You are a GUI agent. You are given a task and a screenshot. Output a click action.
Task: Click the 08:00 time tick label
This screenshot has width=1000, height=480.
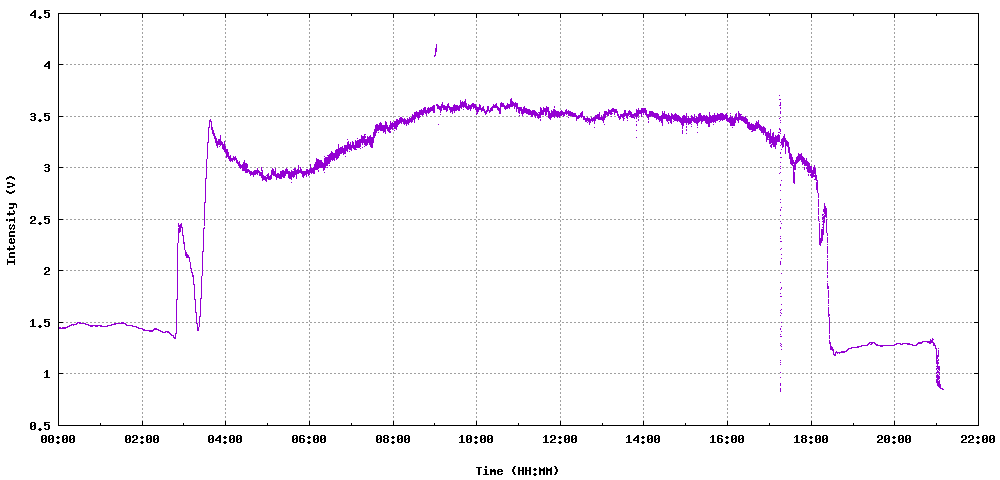[x=393, y=439]
